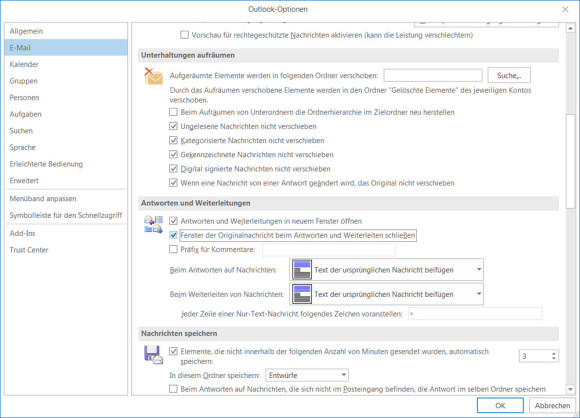The width and height of the screenshot is (580, 418).
Task: Open the 'In diesem Ordner speichern' Entwürfe dropdown
Action: (307, 375)
